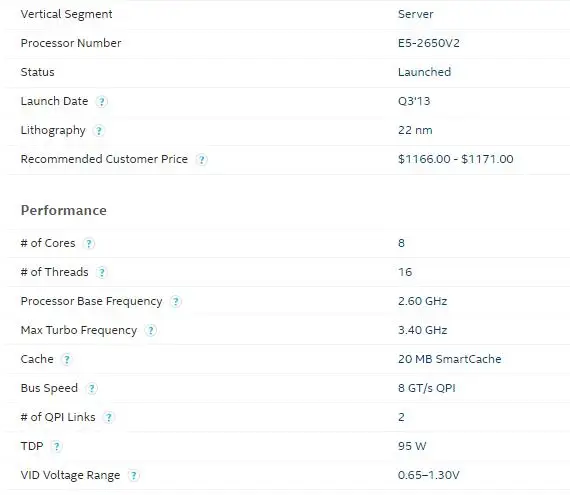
Task: Click the 20 MB SmartCache value
Action: [450, 359]
